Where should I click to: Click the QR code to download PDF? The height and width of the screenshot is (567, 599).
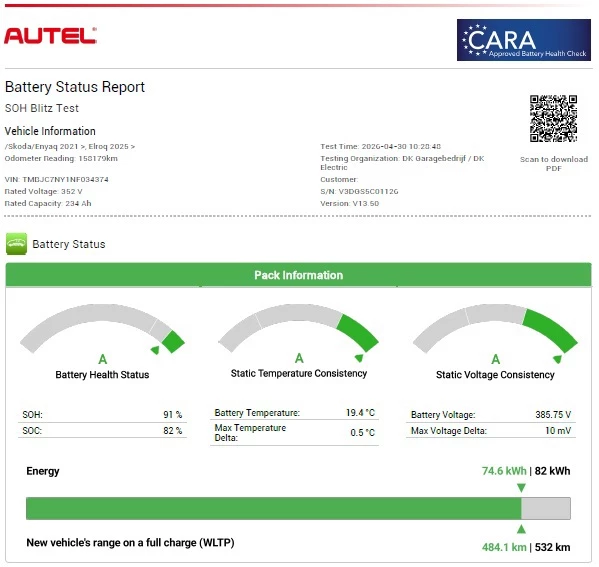[x=553, y=118]
